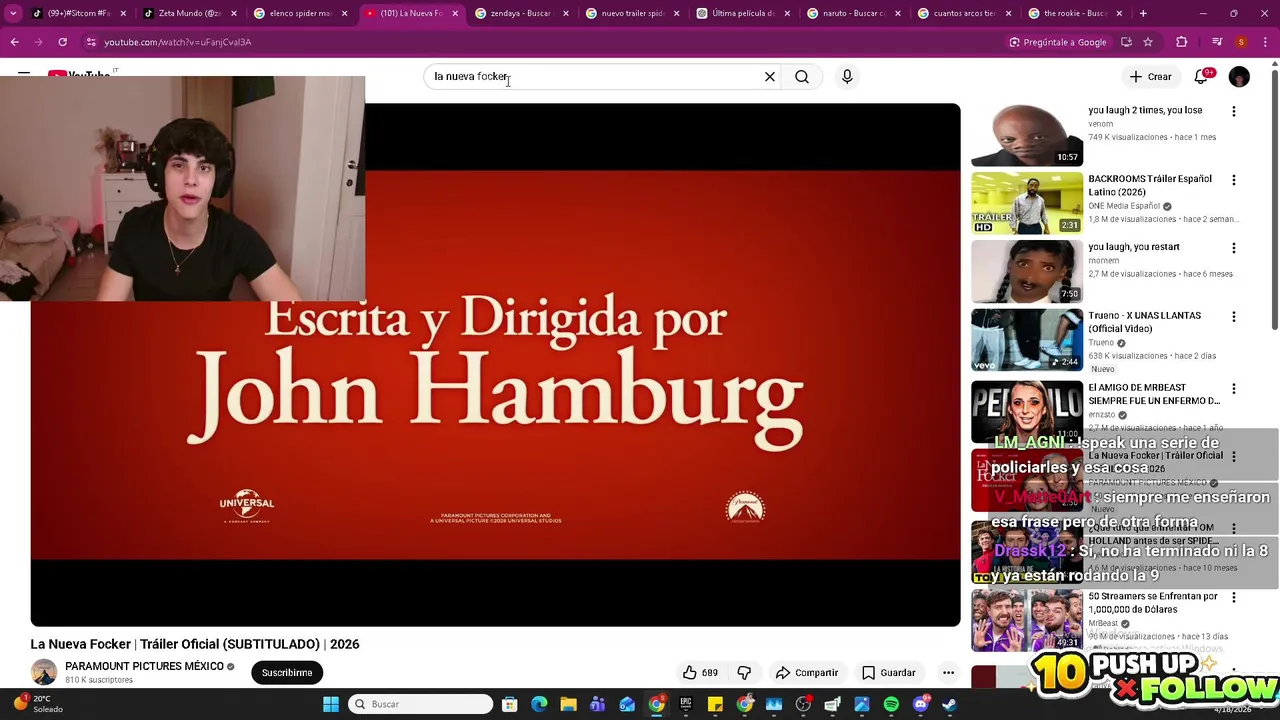Open options for El AMIGO DE MRBEAST video

click(x=1233, y=388)
